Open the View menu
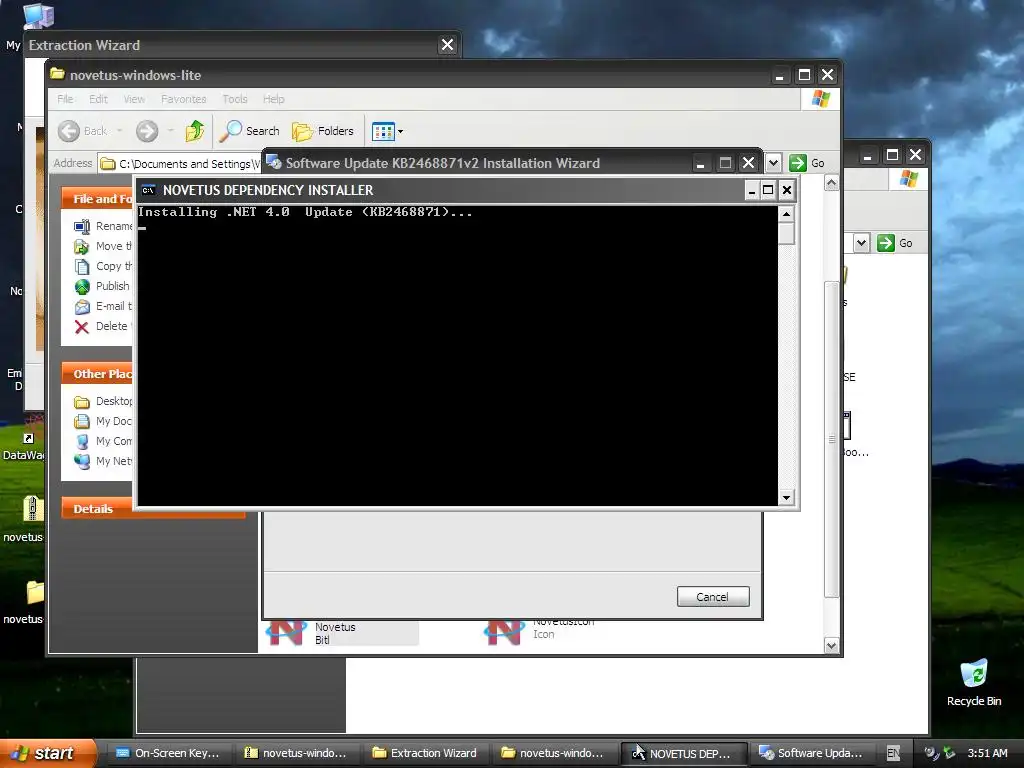Image resolution: width=1024 pixels, height=768 pixels. (134, 99)
